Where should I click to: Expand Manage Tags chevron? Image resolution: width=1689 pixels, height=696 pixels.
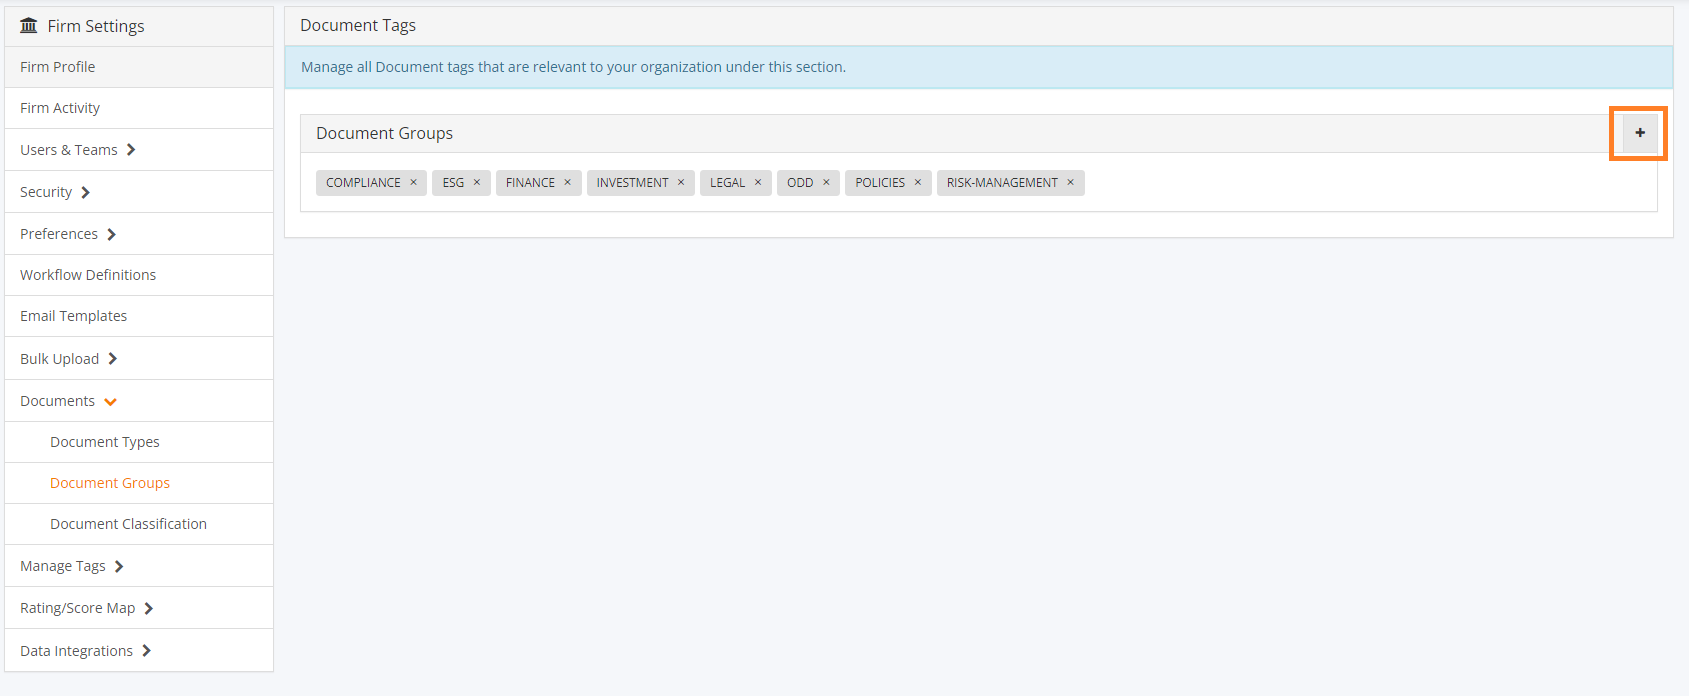tap(119, 566)
